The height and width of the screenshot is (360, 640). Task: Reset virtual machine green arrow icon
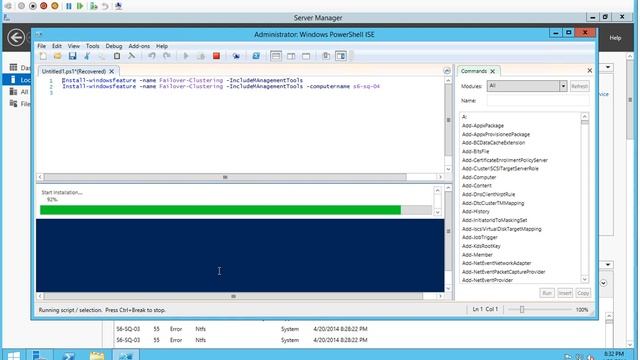click(x=80, y=6)
